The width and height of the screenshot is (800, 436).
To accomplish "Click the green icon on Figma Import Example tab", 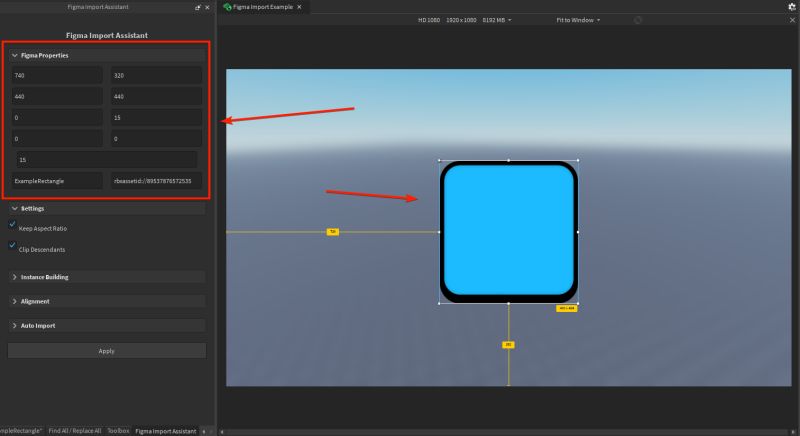I will [227, 7].
